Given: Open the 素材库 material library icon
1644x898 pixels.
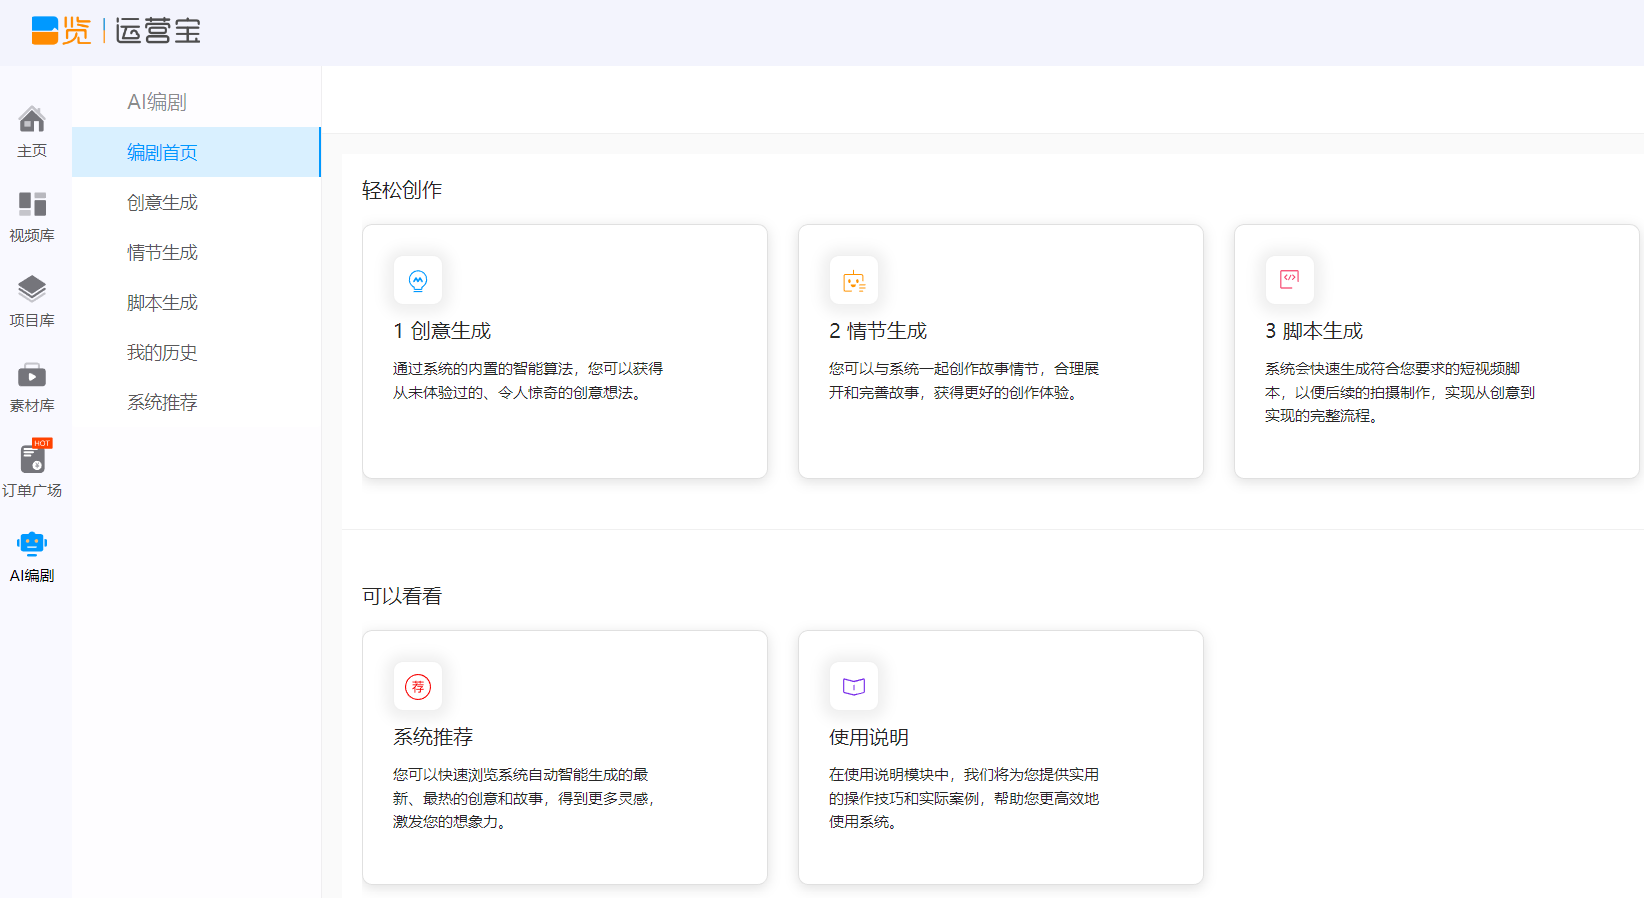Looking at the screenshot, I should point(32,376).
